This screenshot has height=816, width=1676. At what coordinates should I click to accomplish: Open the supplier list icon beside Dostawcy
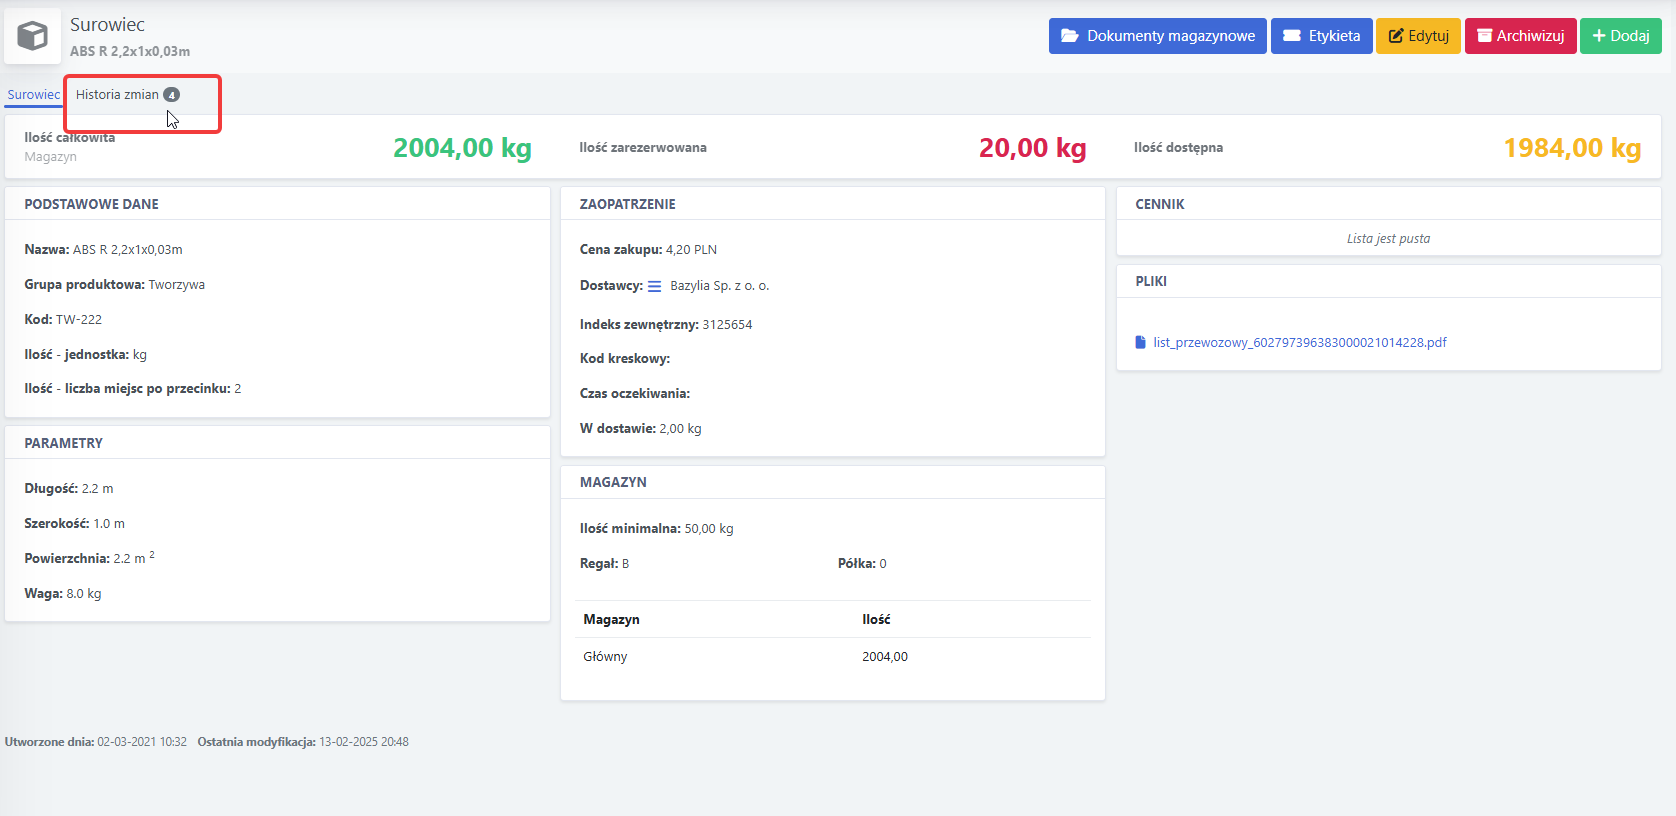tap(654, 286)
